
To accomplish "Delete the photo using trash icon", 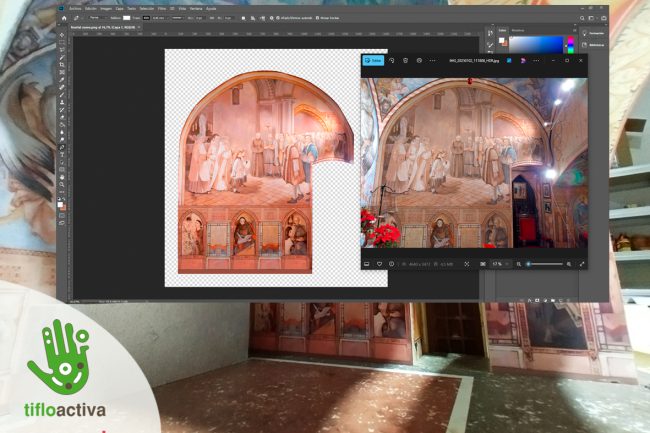I will pyautogui.click(x=405, y=60).
